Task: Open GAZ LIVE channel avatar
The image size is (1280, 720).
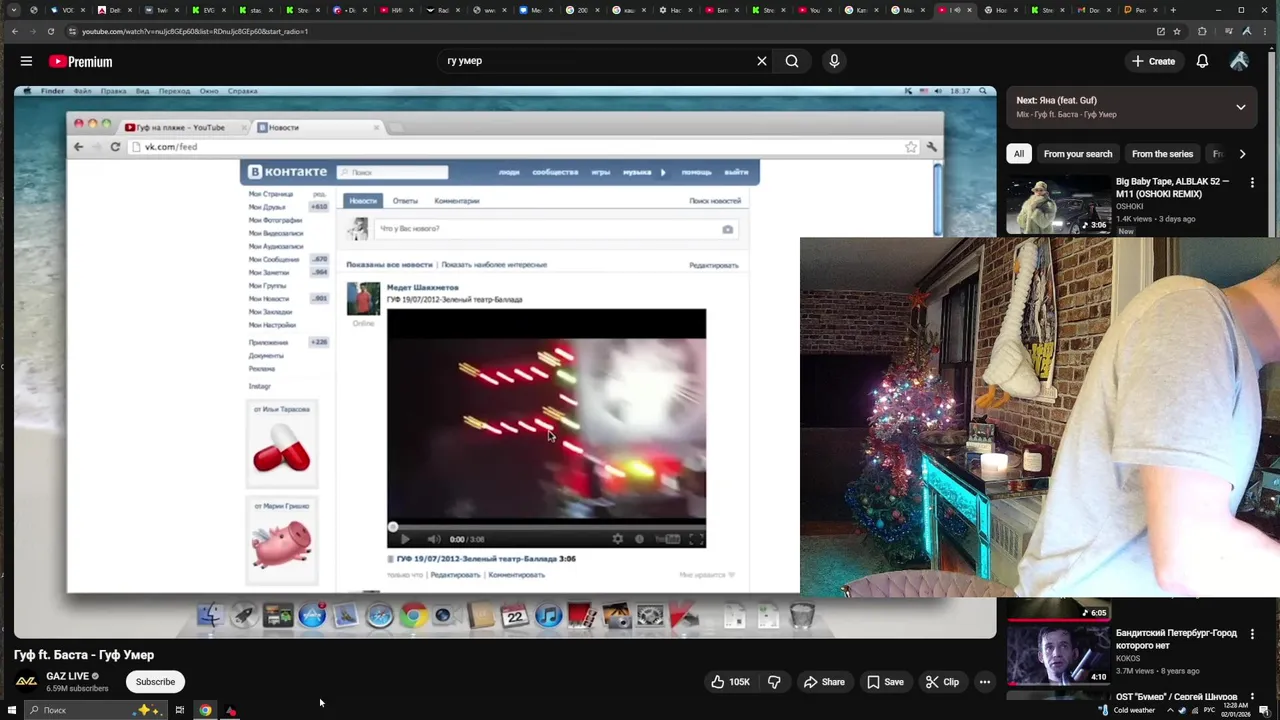Action: (26, 682)
